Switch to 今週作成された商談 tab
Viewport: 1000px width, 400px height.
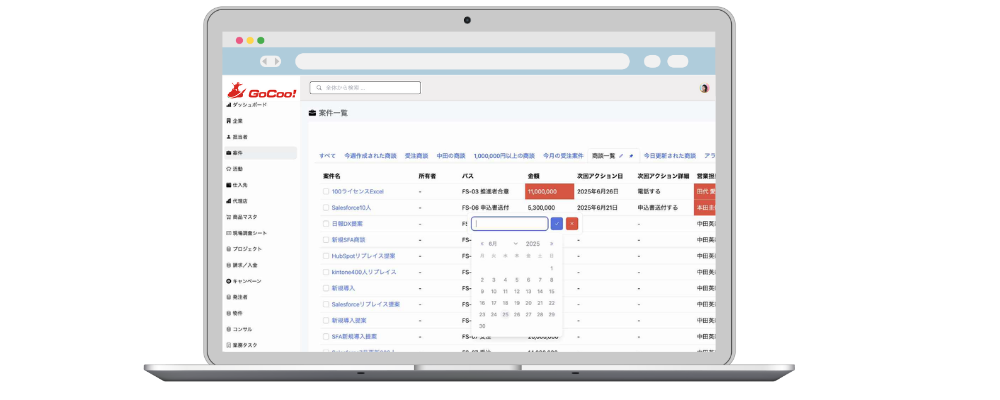coord(371,156)
